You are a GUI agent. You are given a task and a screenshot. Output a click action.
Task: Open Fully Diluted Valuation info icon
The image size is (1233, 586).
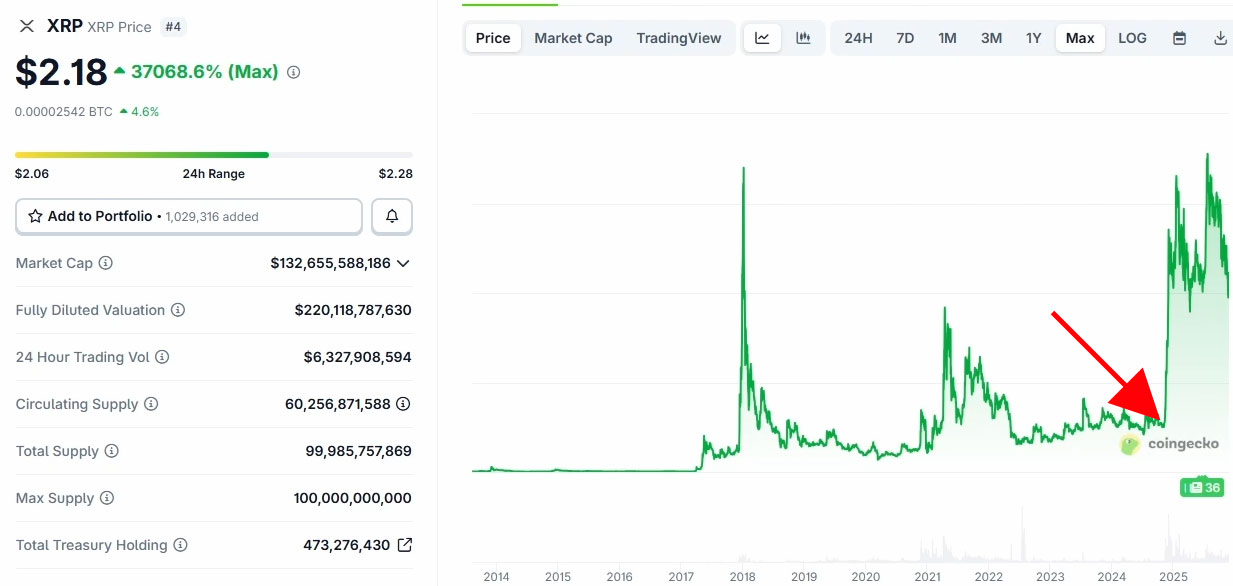tap(178, 310)
